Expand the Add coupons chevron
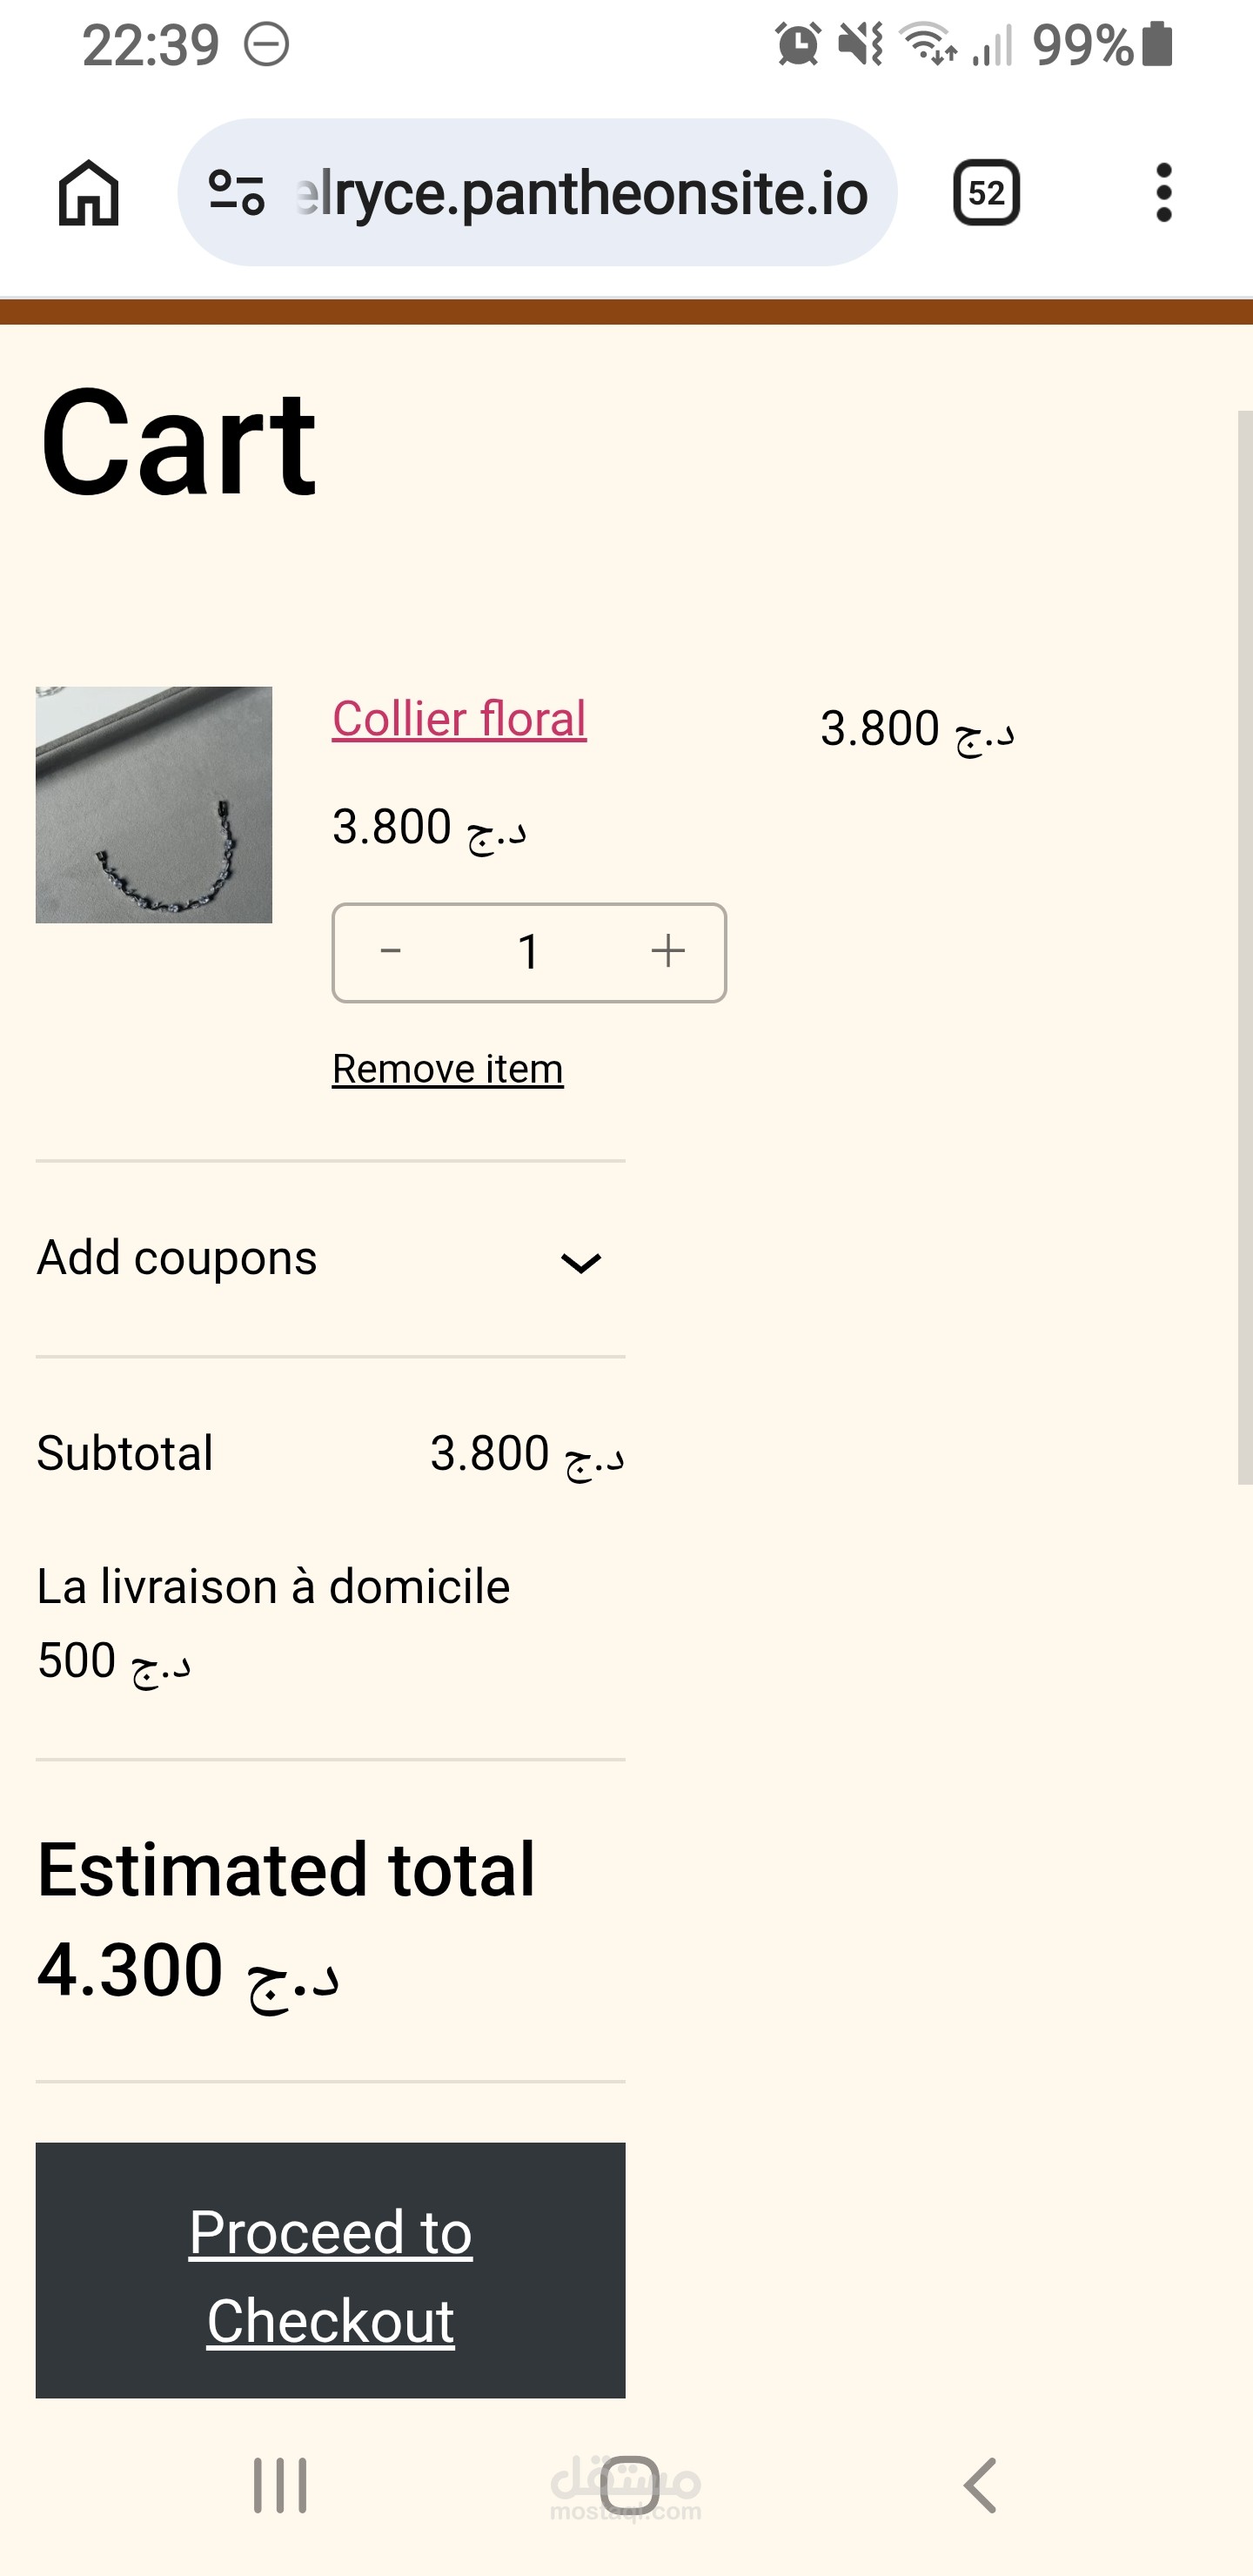 pyautogui.click(x=580, y=1263)
